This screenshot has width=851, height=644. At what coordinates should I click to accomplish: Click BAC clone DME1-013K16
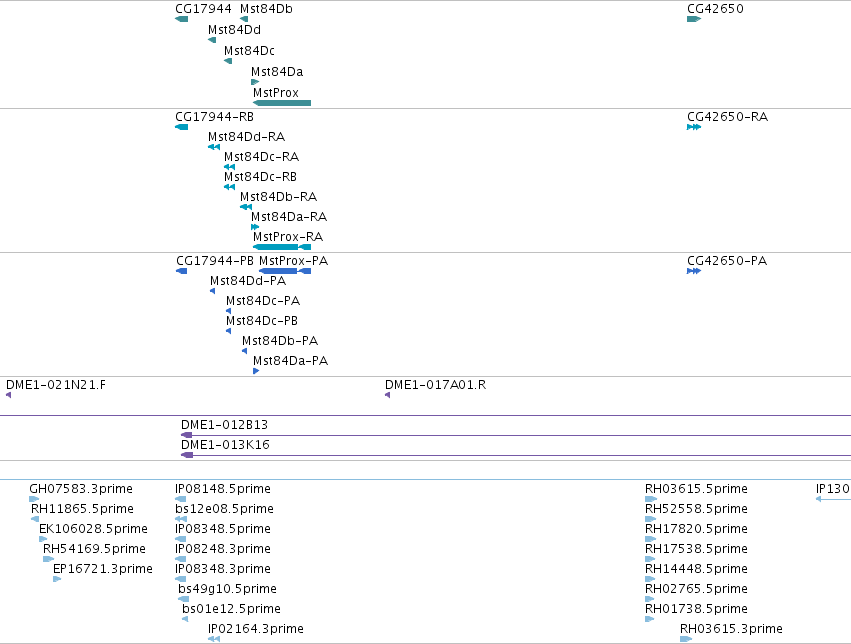pos(225,445)
